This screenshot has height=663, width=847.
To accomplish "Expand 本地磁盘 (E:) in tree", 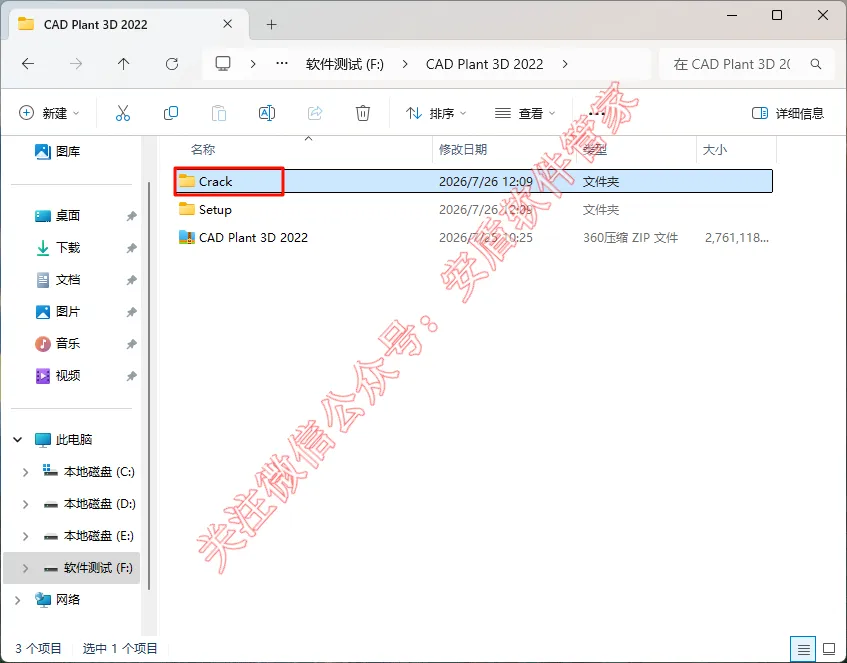I will pos(25,536).
